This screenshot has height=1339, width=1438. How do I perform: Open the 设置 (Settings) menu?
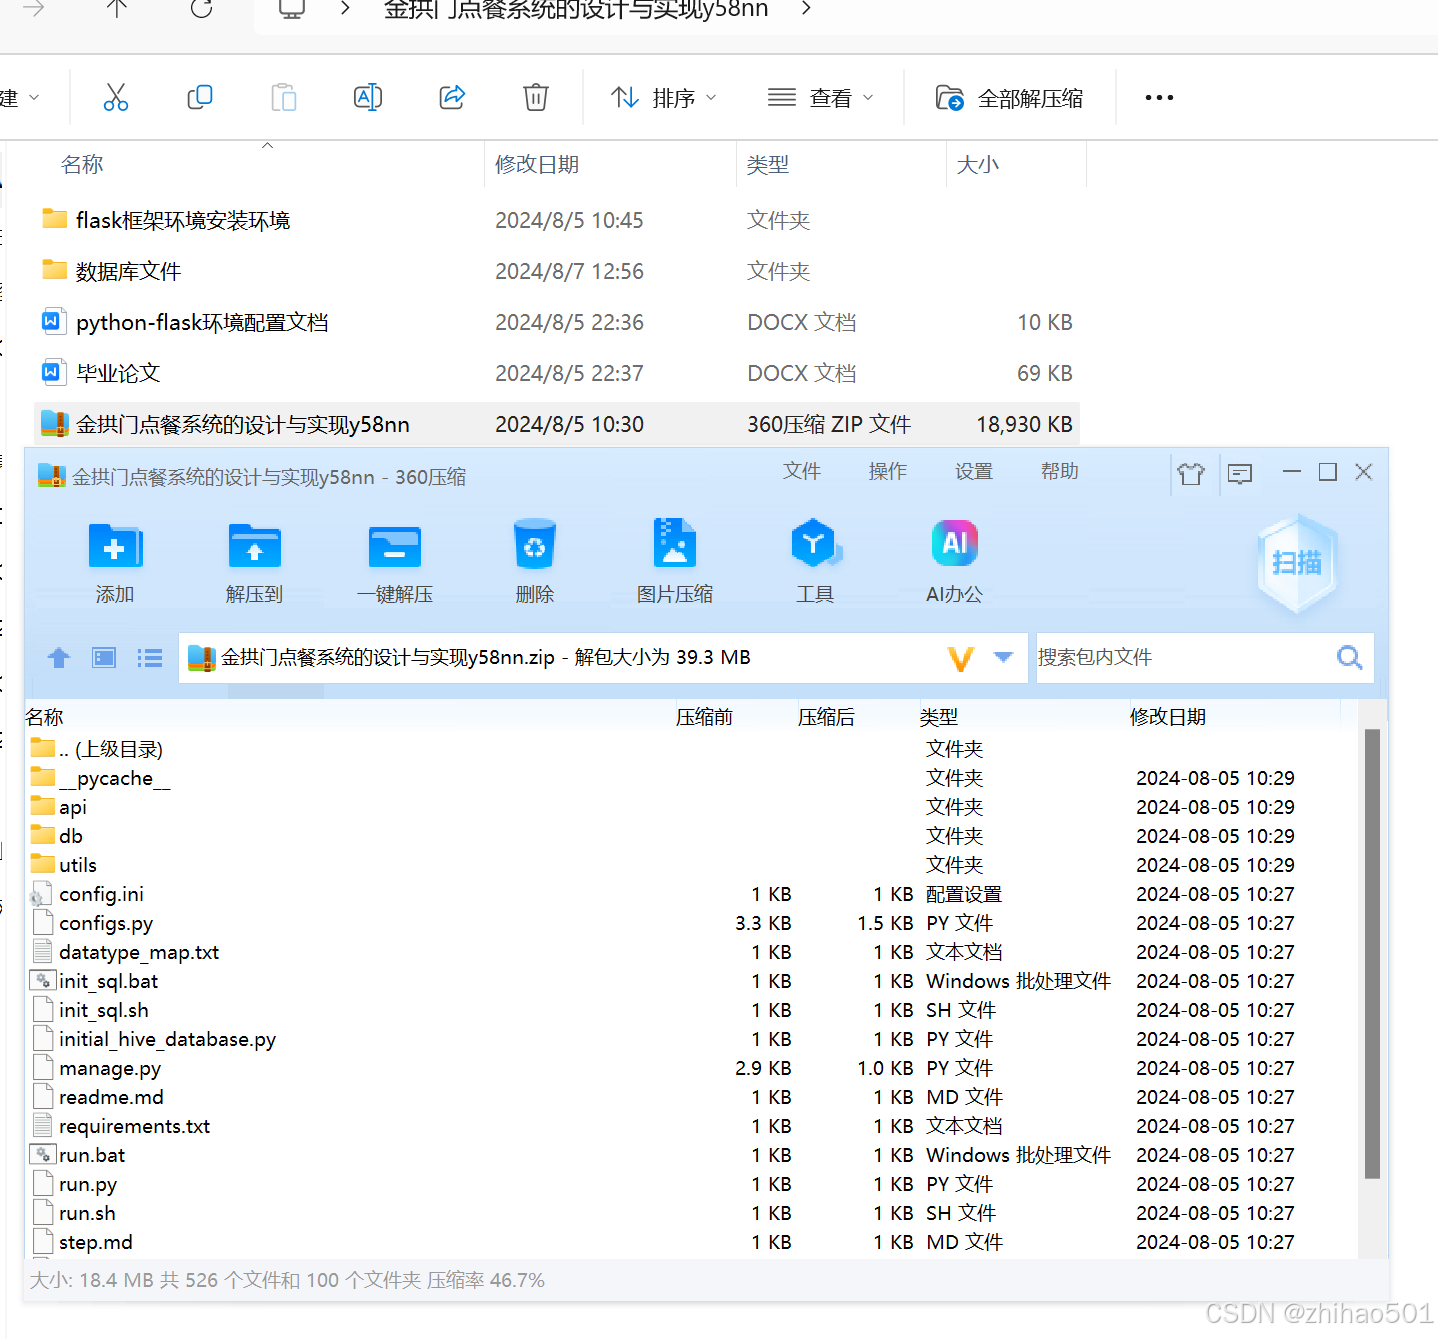point(973,471)
